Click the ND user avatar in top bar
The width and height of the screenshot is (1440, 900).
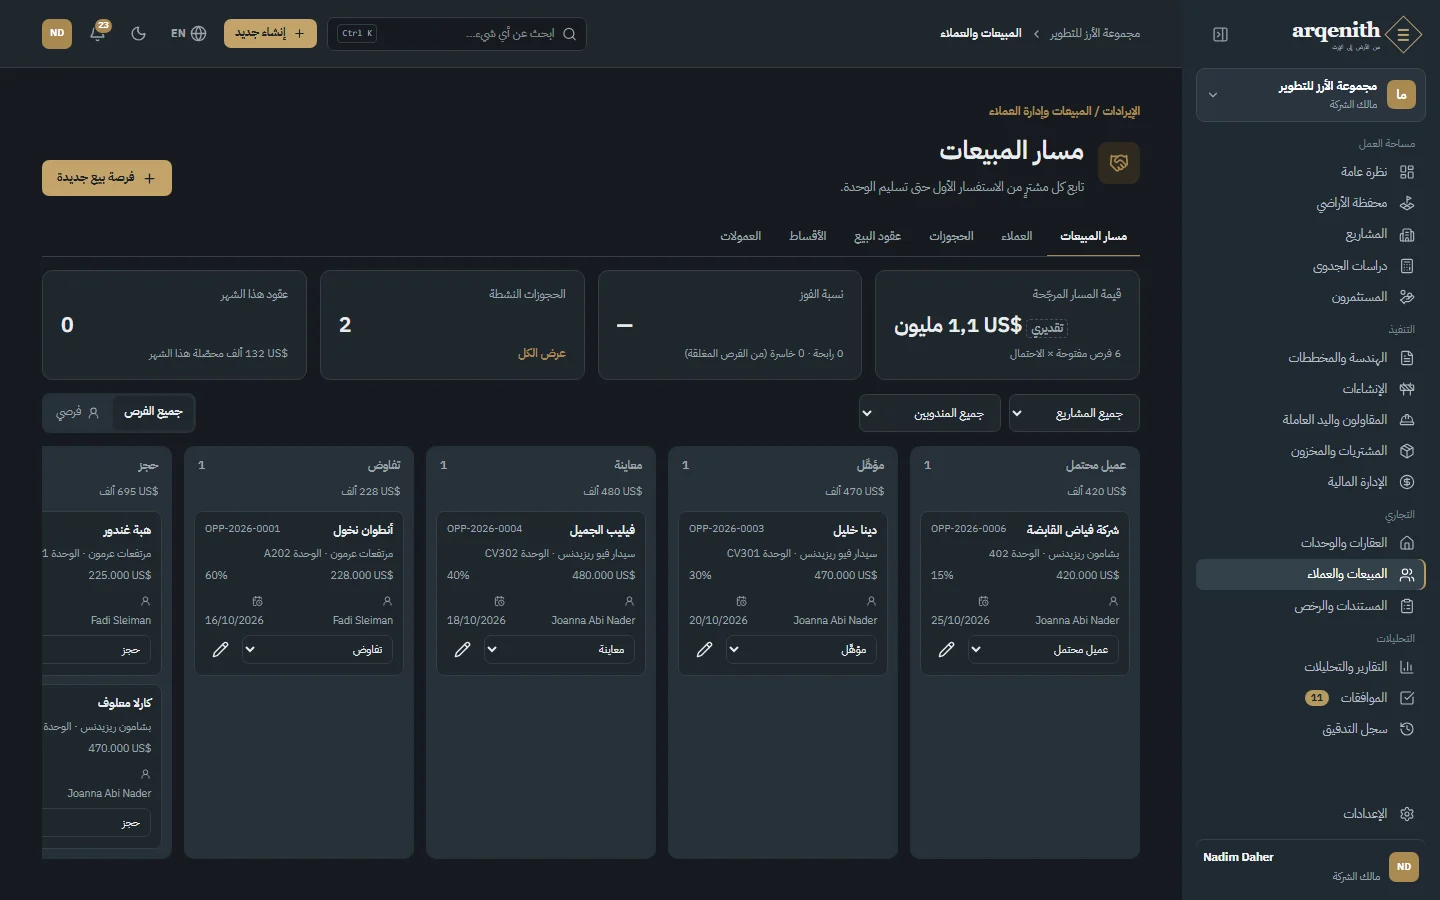[x=57, y=33]
